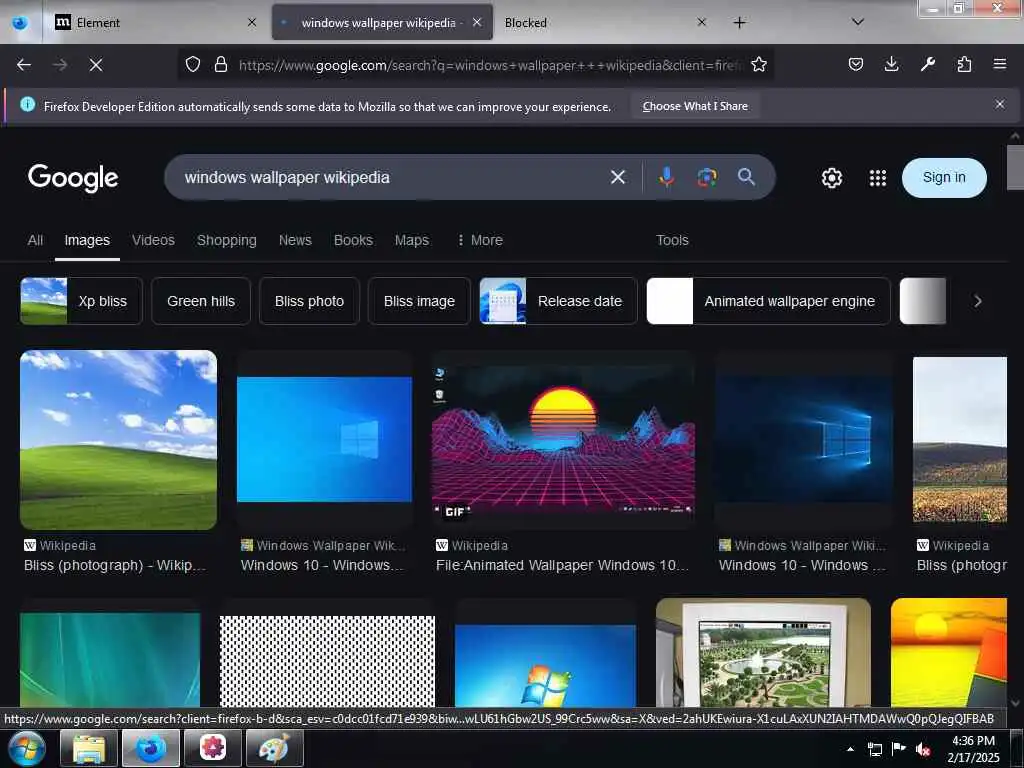Open the Google apps grid

coord(878,178)
